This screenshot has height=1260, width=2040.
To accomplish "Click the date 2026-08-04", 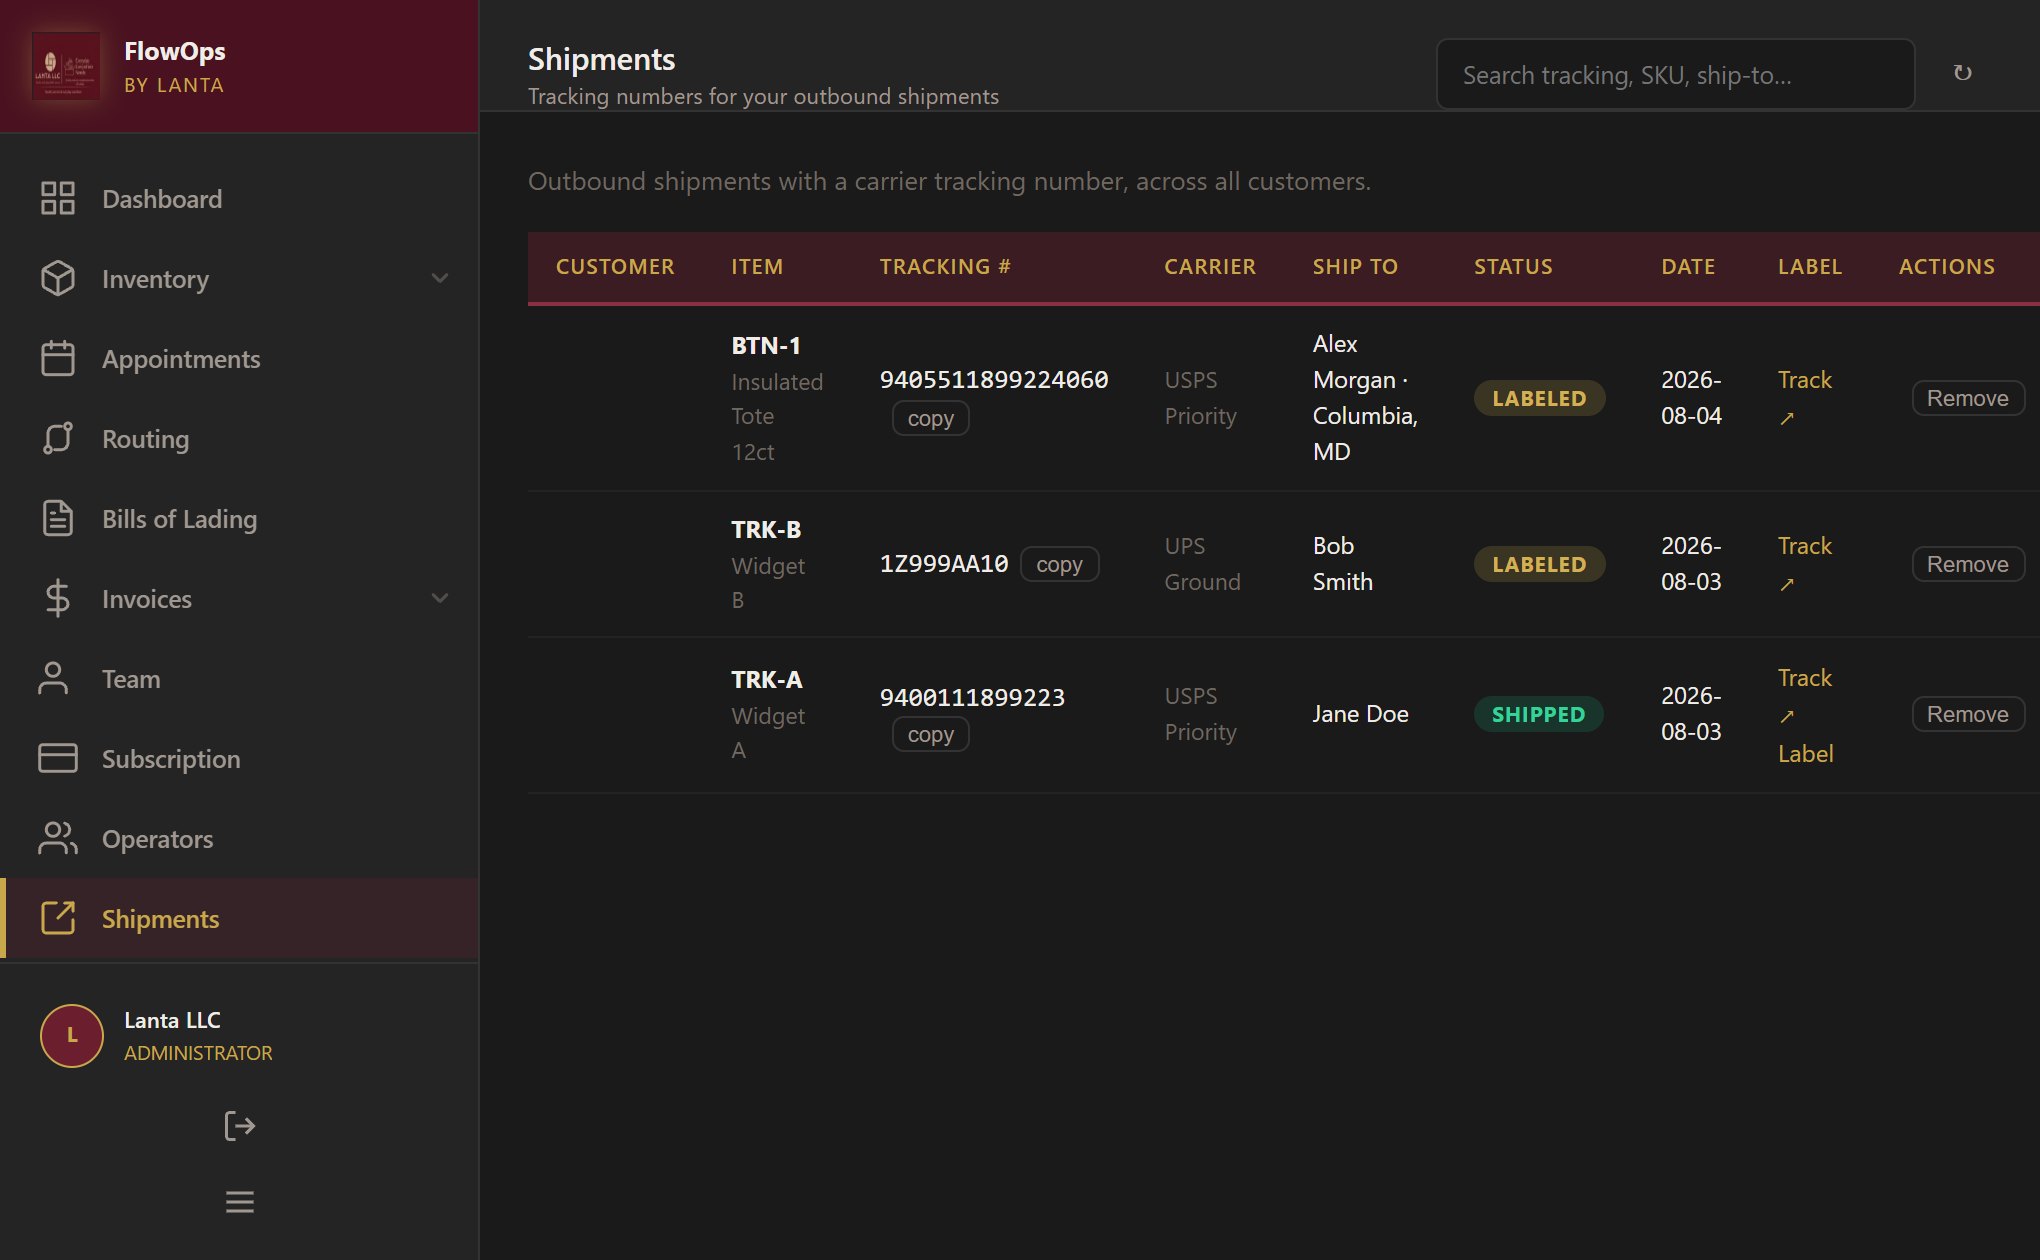I will [x=1691, y=398].
